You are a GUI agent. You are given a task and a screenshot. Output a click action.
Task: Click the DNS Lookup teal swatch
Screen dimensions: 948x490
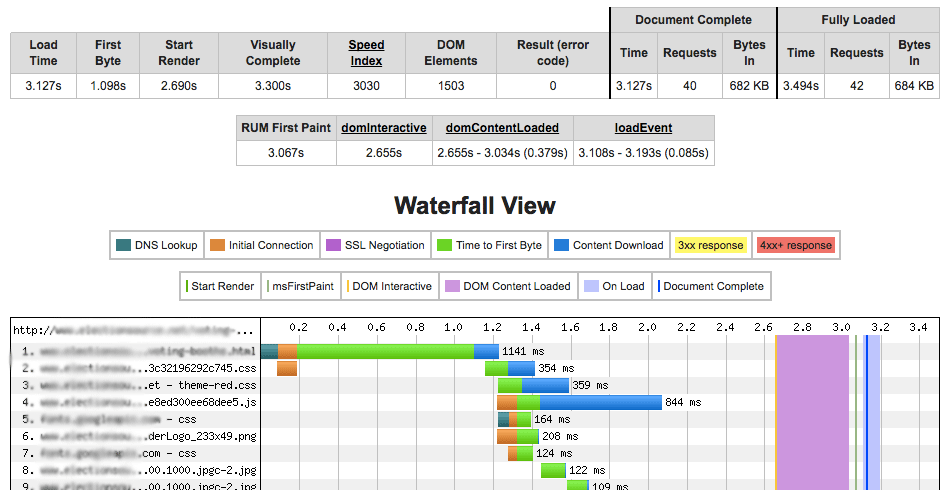click(x=123, y=245)
